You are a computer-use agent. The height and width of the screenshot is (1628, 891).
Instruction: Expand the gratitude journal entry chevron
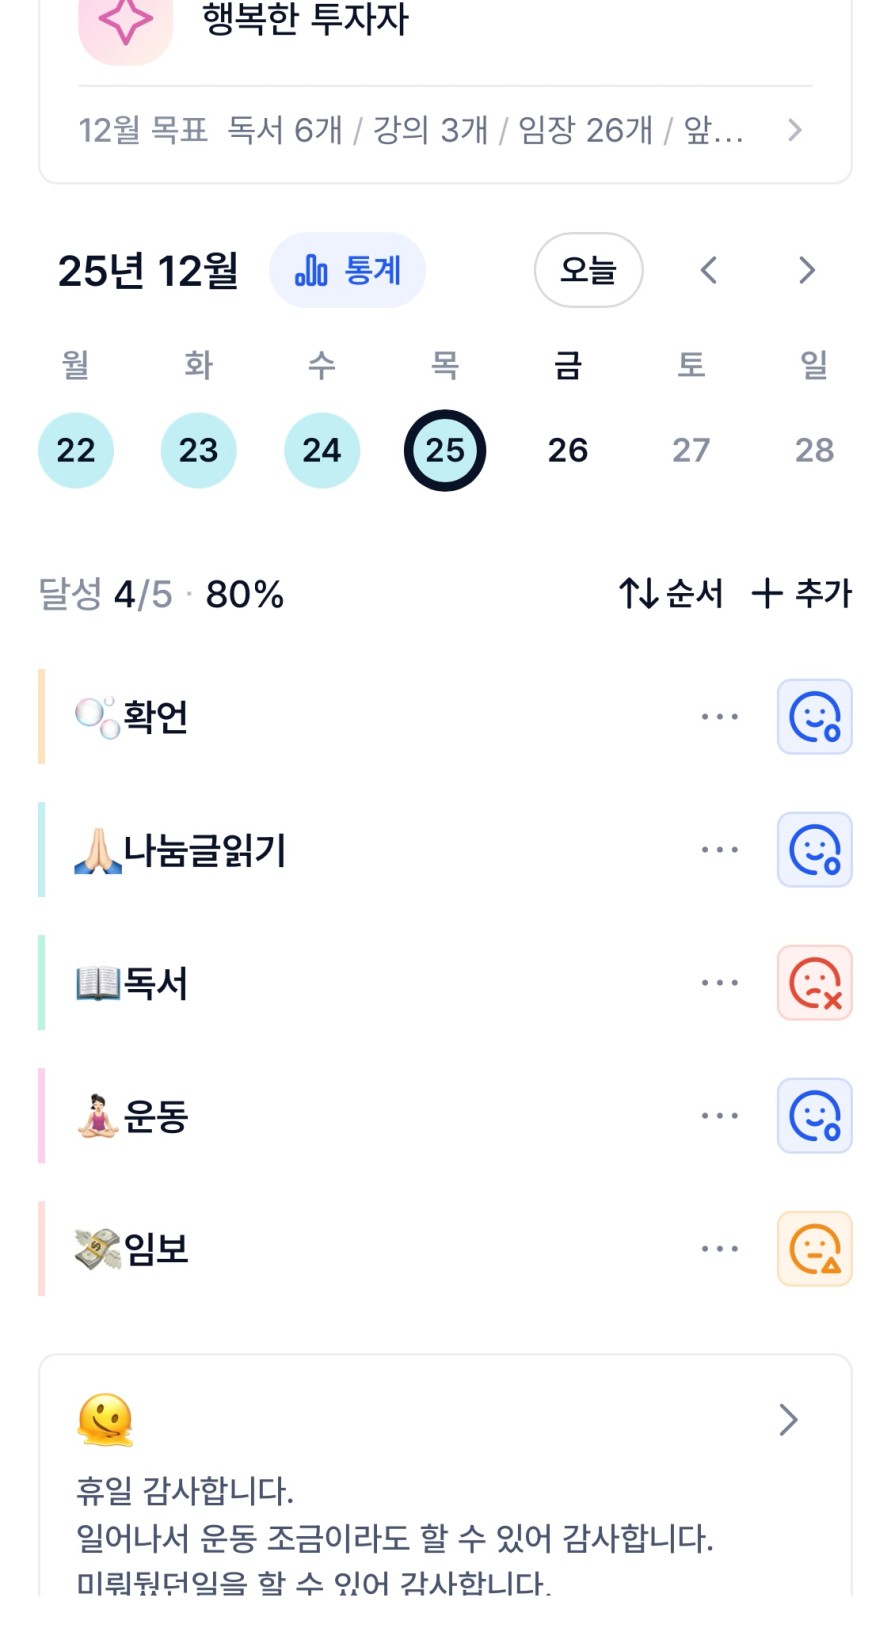pyautogui.click(x=788, y=1420)
